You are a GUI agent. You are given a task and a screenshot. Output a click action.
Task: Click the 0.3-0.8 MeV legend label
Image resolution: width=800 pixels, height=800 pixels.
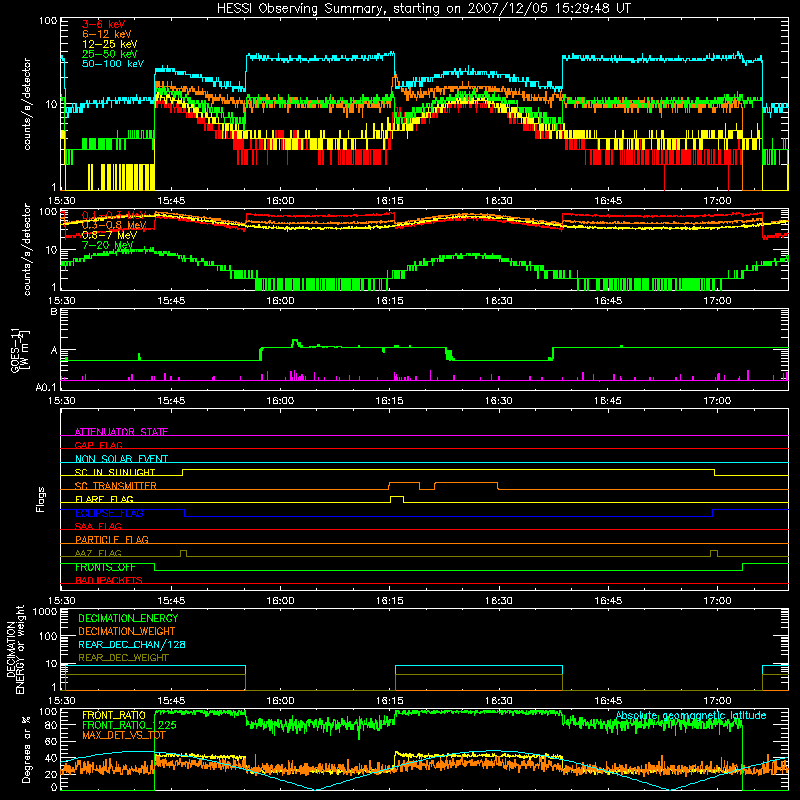[x=114, y=225]
